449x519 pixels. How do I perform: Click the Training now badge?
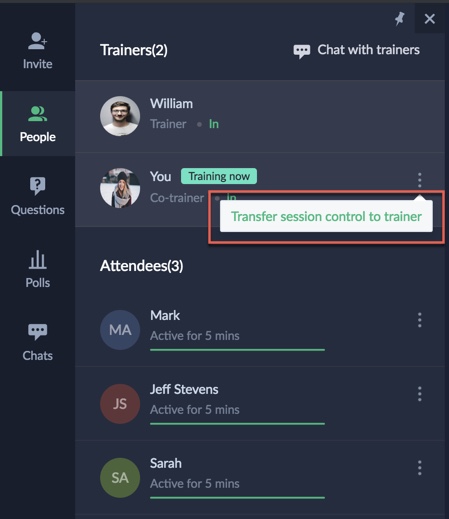pyautogui.click(x=219, y=176)
